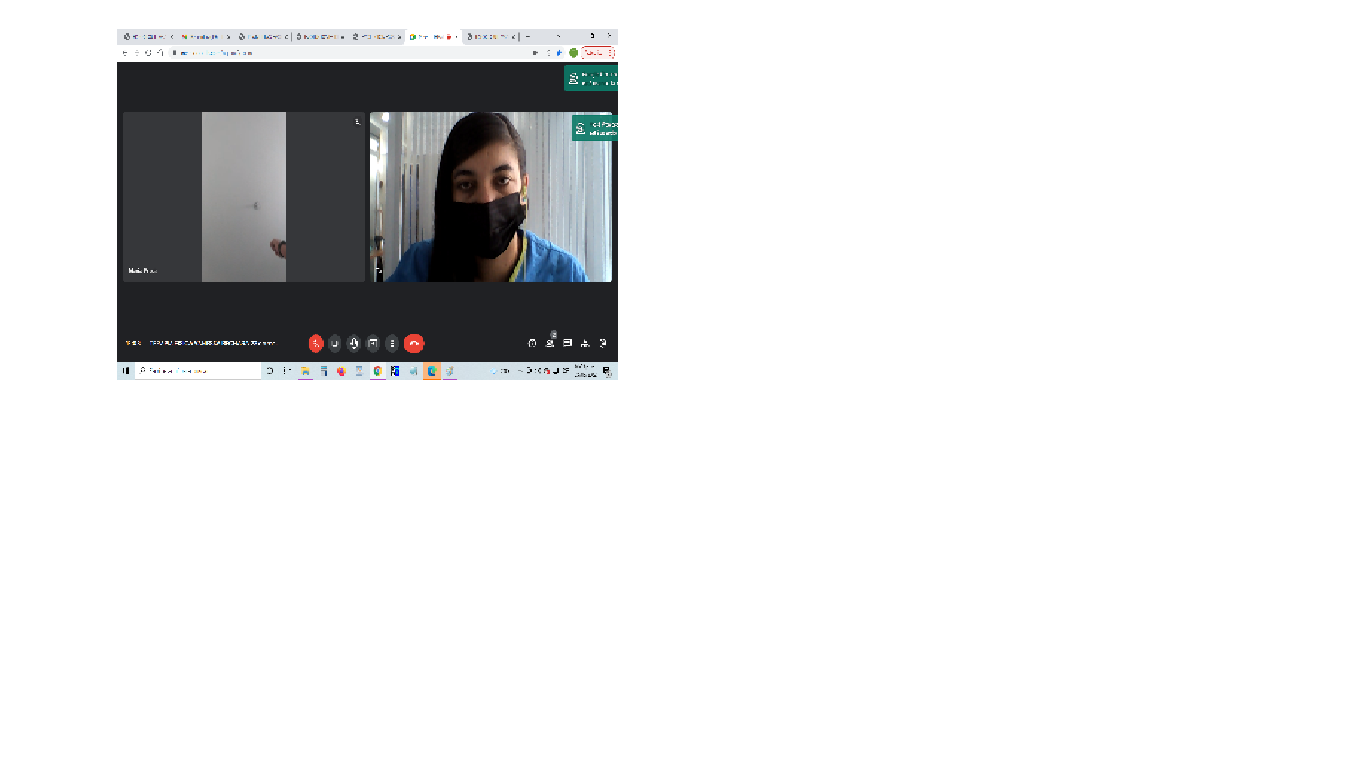The height and width of the screenshot is (768, 1366).
Task: Click the Present now screen-share icon
Action: [373, 343]
